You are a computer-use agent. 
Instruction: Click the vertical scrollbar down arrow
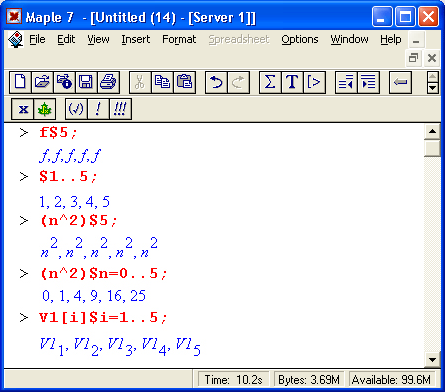[x=432, y=360]
